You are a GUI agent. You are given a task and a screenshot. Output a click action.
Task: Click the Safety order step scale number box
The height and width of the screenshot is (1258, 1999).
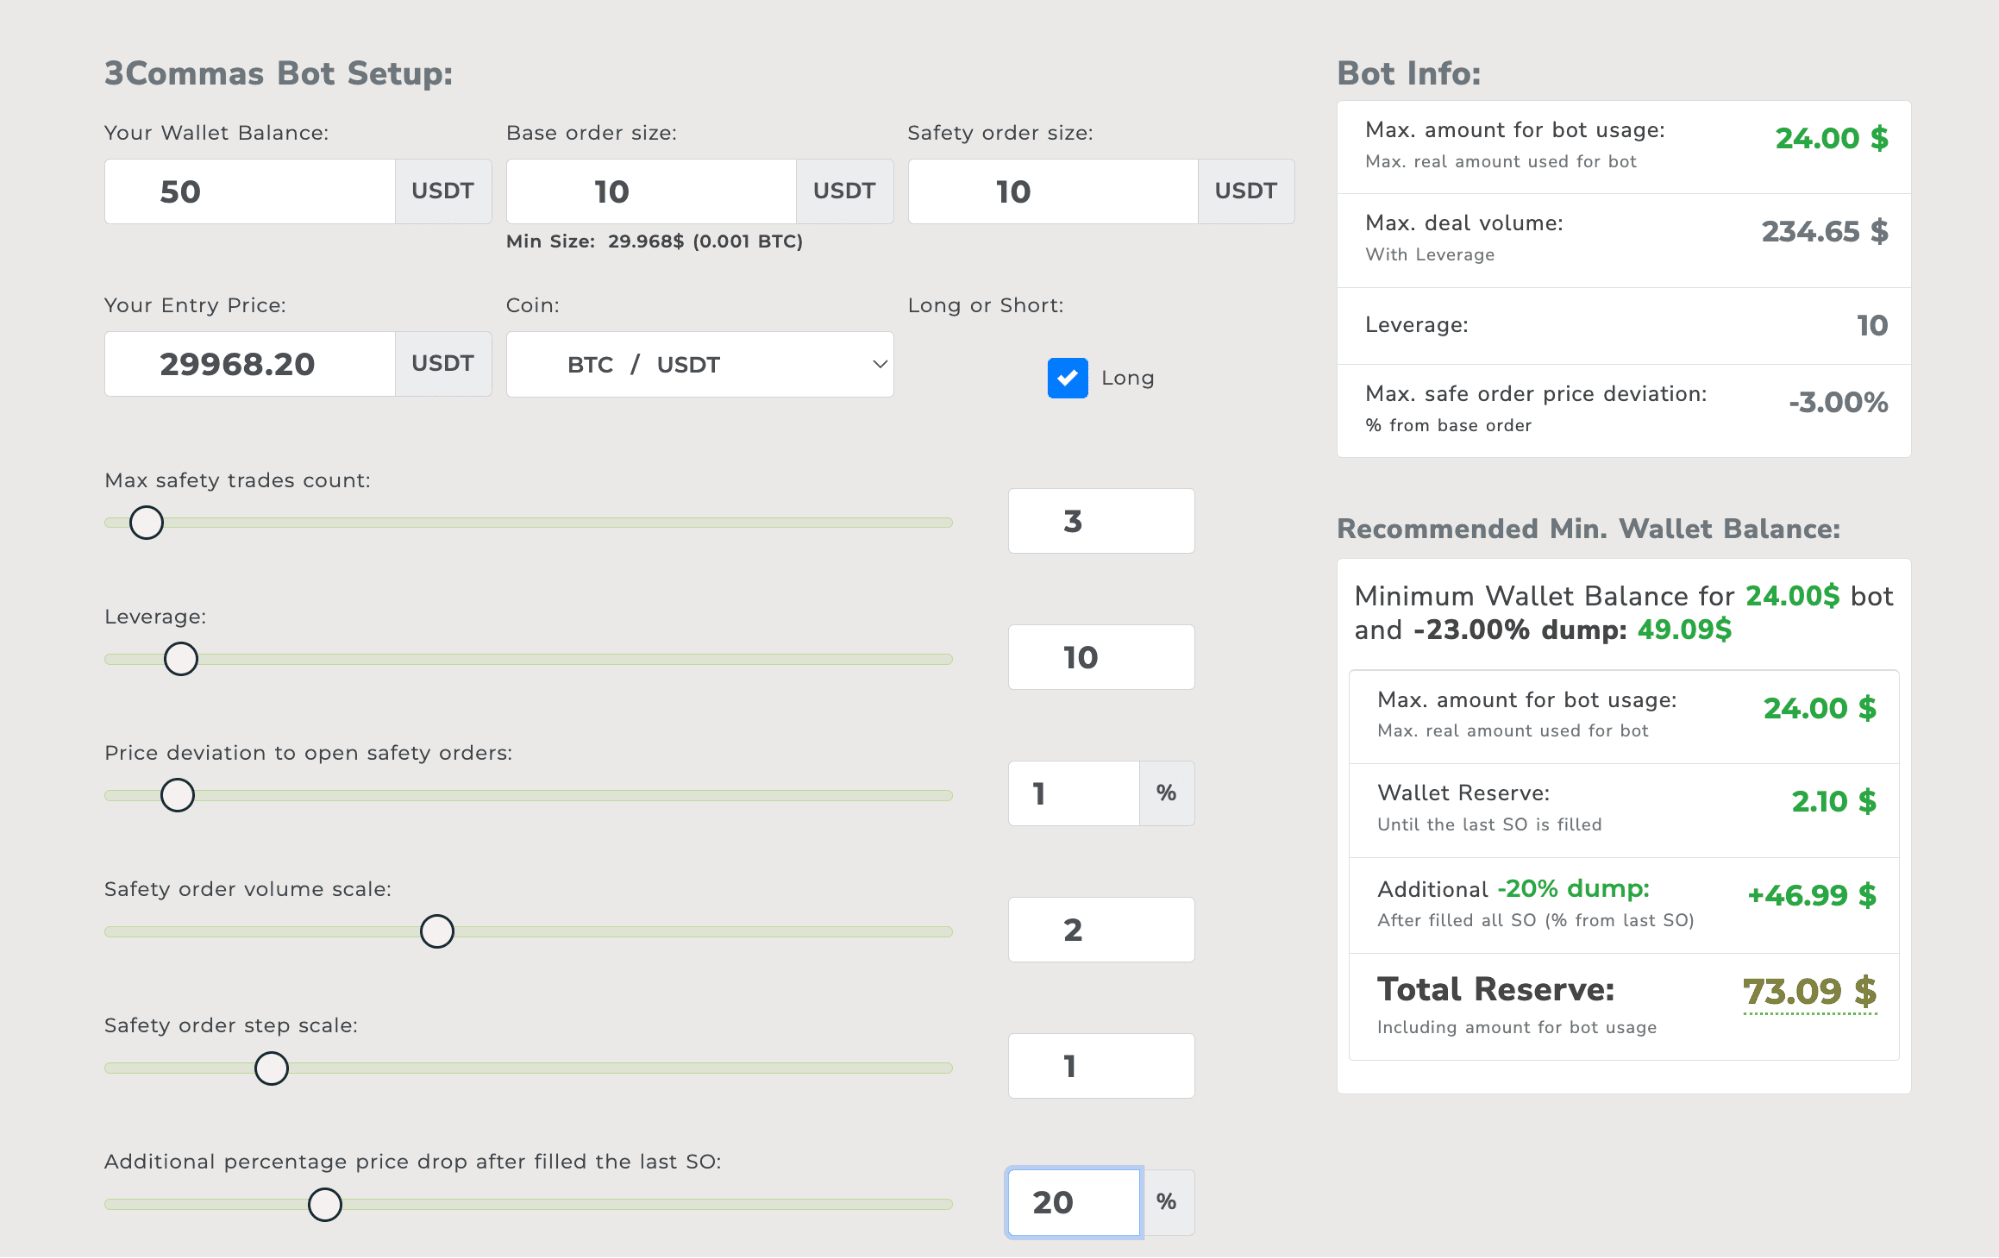point(1100,1066)
